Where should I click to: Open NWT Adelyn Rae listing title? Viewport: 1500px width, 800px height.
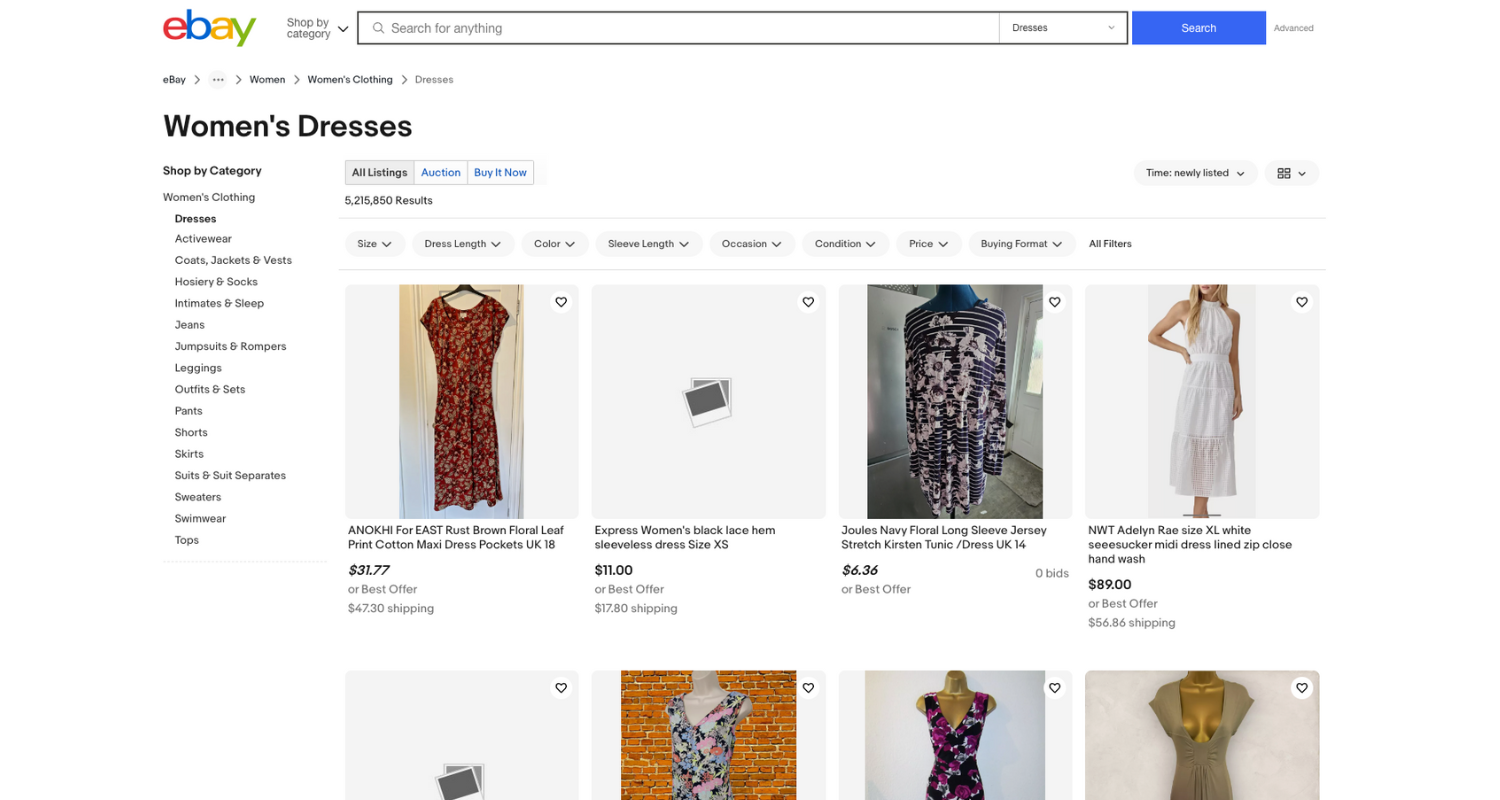(x=1190, y=544)
